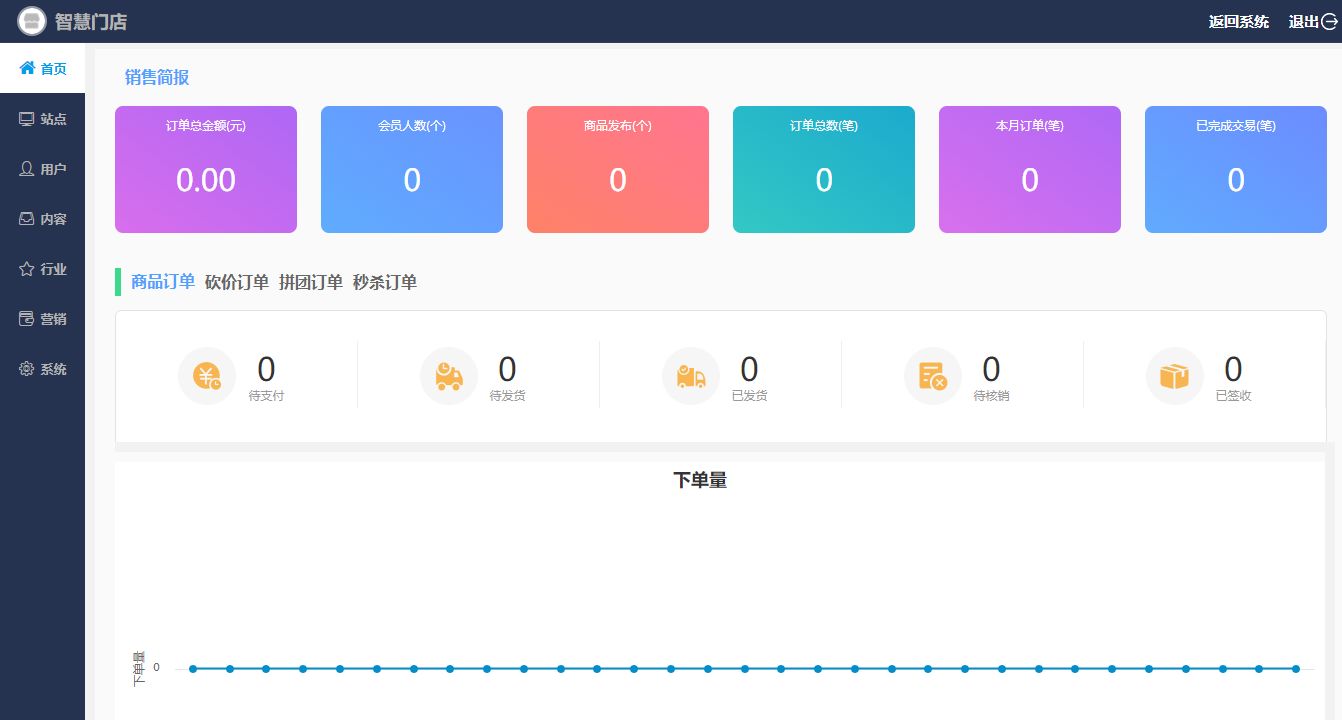This screenshot has width=1342, height=720.
Task: Click the 已完成交易(笔) card
Action: (1236, 169)
